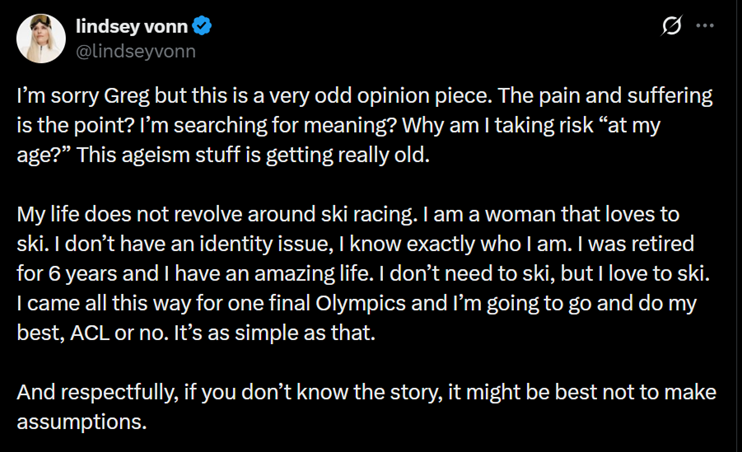
Task: Click the paragraph starting "I'm sorry Greg"
Action: point(364,126)
